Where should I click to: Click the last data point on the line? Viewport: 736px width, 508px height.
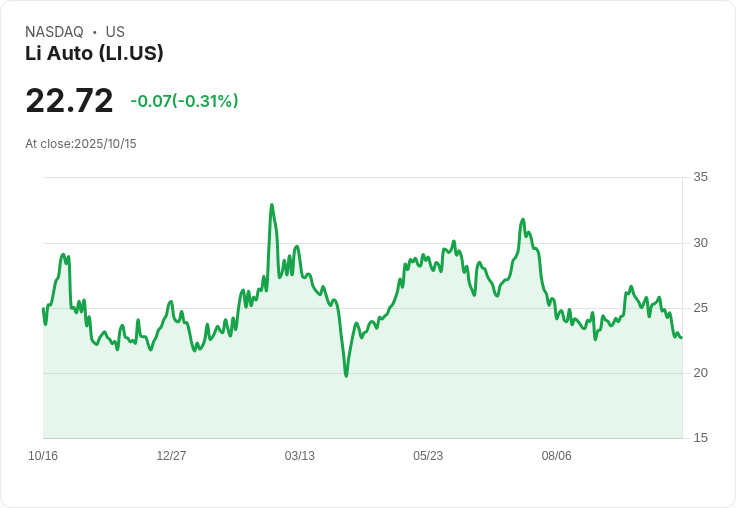pyautogui.click(x=681, y=337)
